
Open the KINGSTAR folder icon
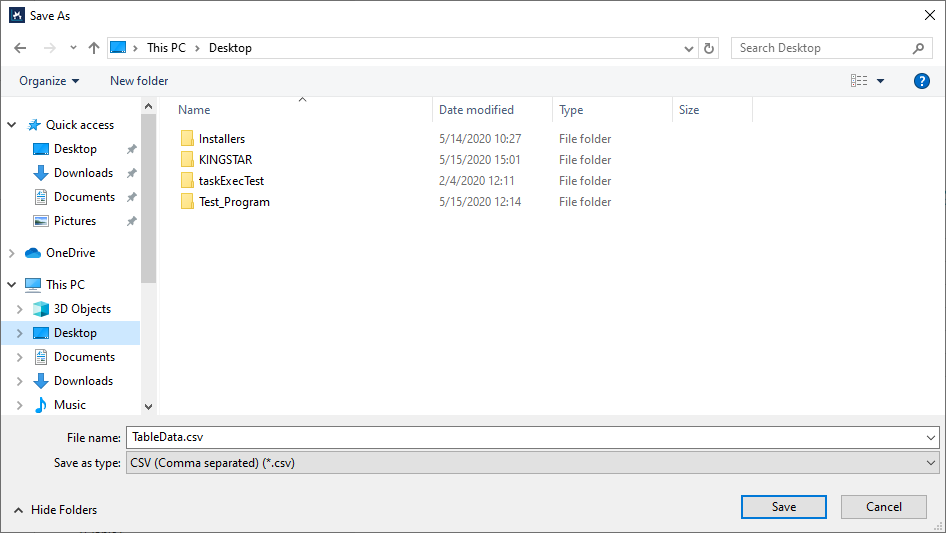187,160
